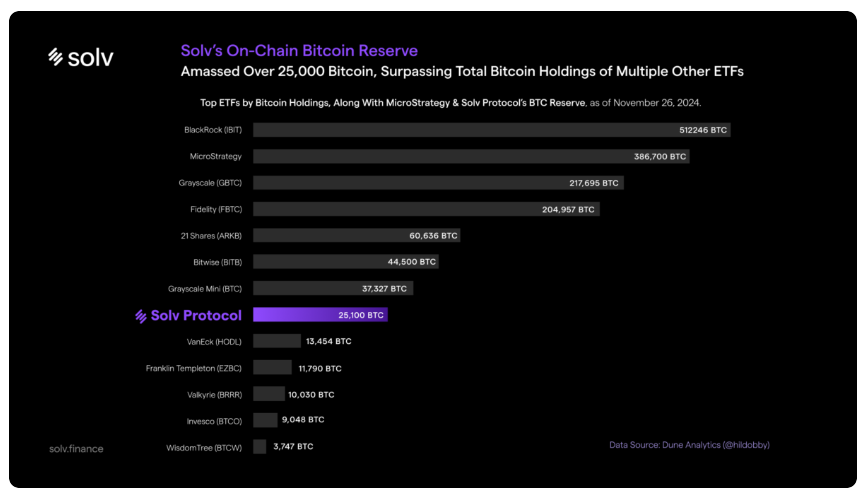Click the Invesco (BTCO) label
The height and width of the screenshot is (496, 867).
(214, 420)
